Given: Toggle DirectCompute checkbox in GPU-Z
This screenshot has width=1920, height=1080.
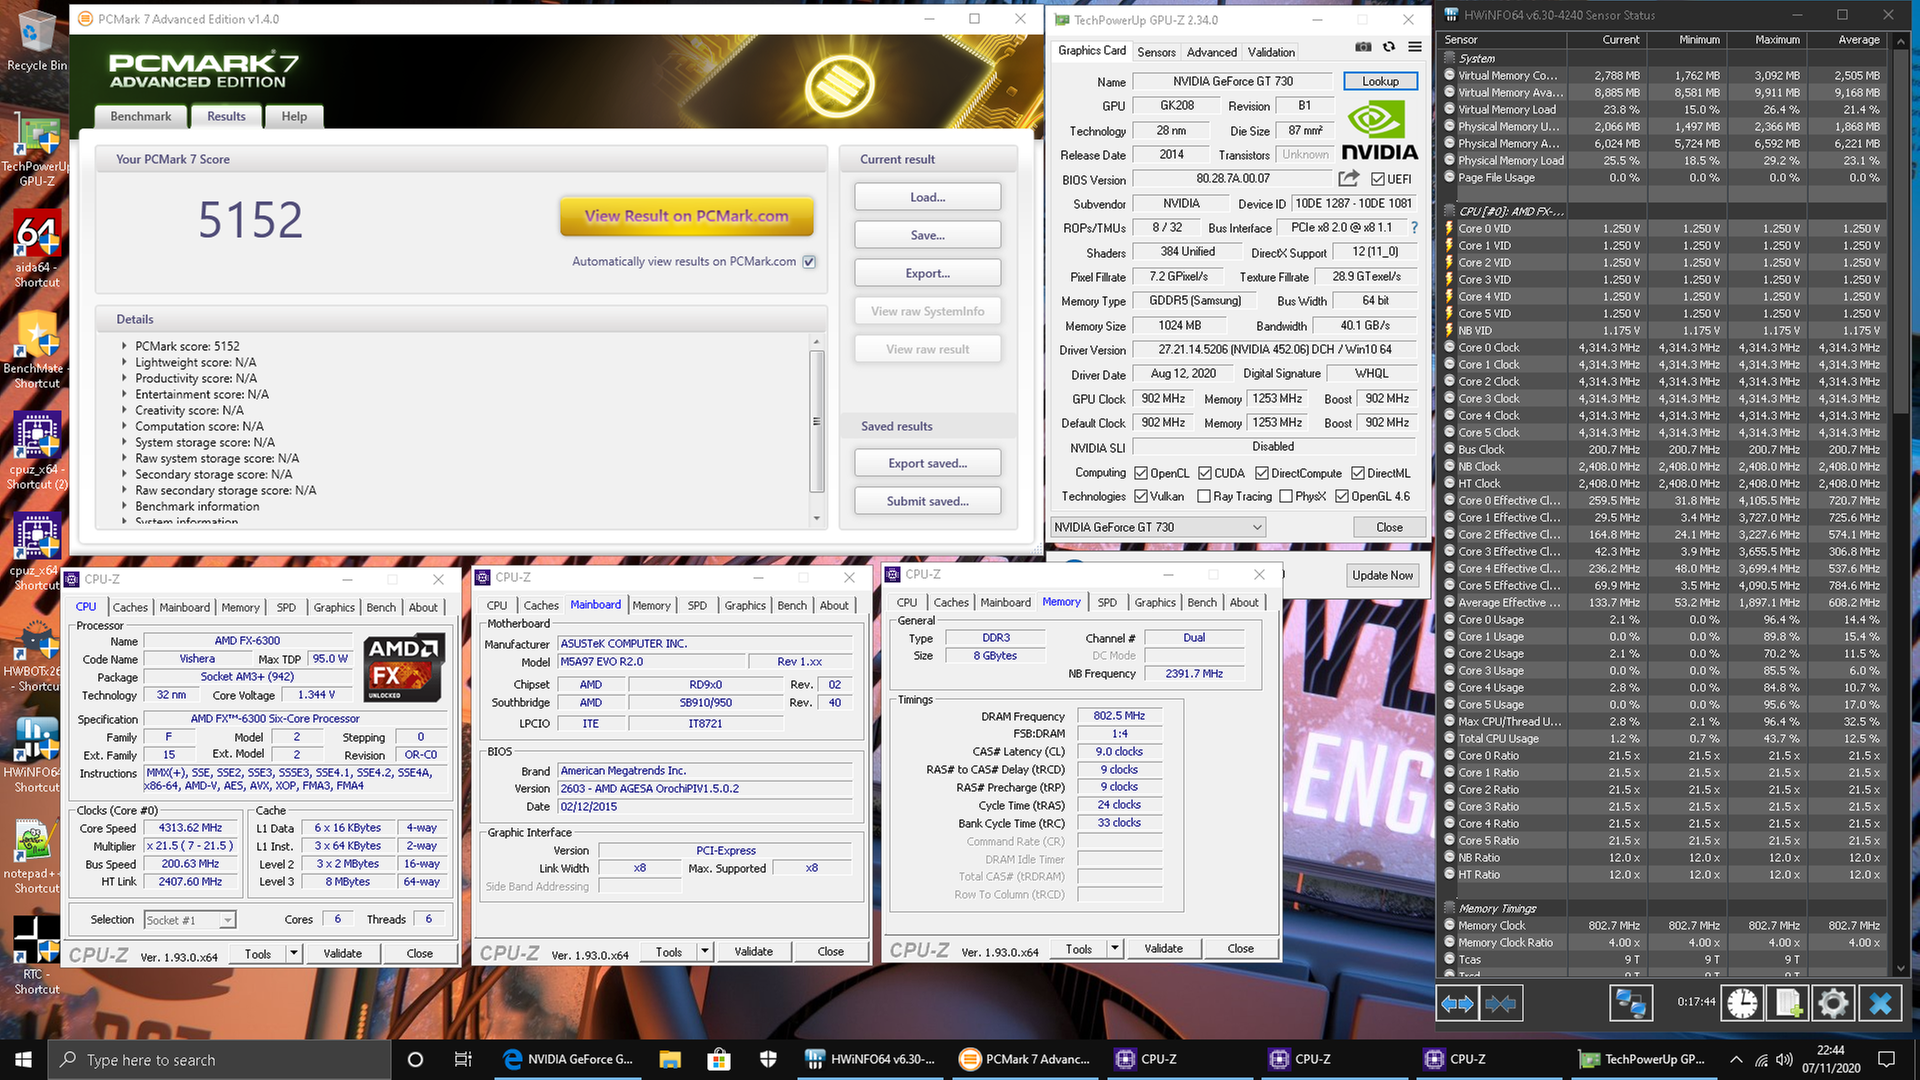Looking at the screenshot, I should tap(1262, 473).
